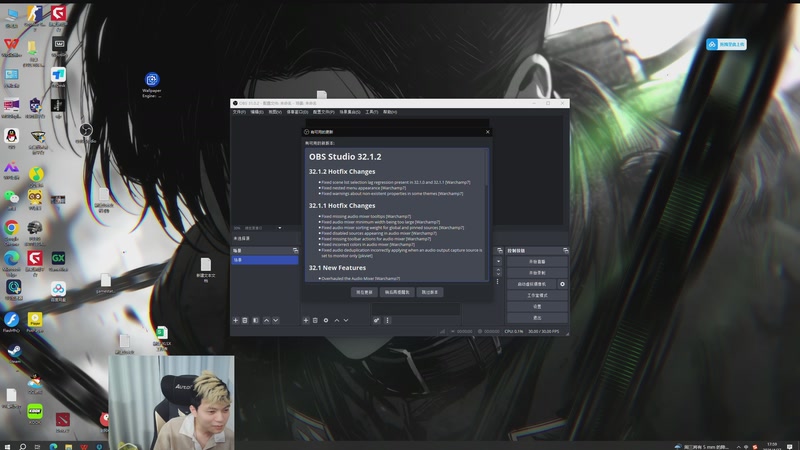Screen dimensions: 800x450
Task: Open audio mixer three-dot options menu
Action: 387,320
